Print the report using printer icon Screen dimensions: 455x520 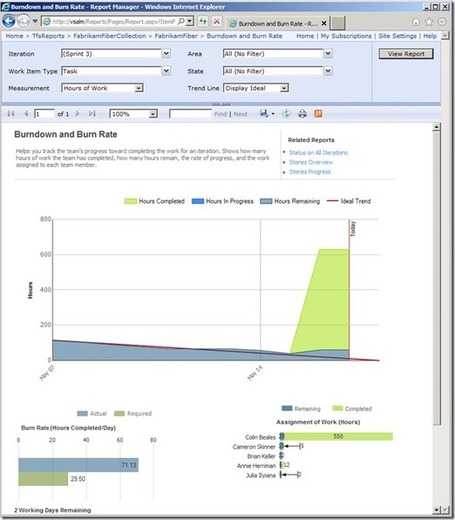pyautogui.click(x=302, y=114)
